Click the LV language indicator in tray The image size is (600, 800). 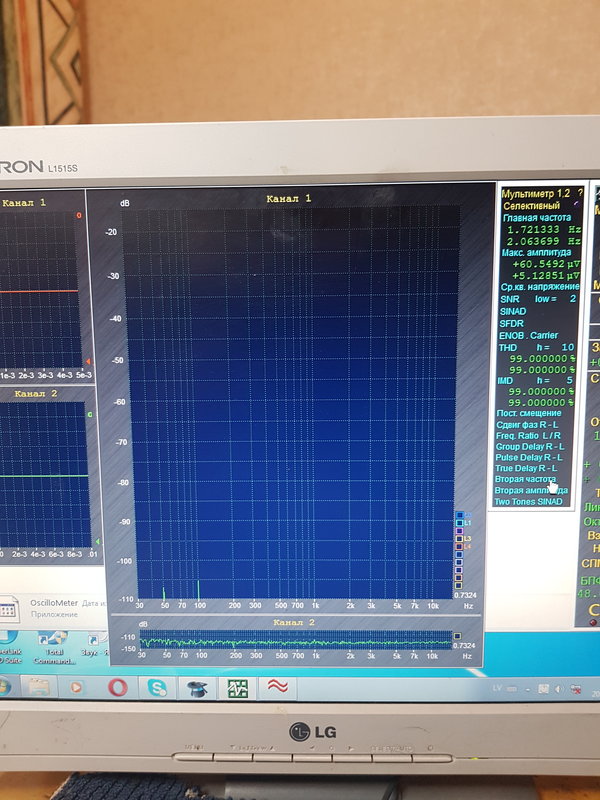pos(497,688)
